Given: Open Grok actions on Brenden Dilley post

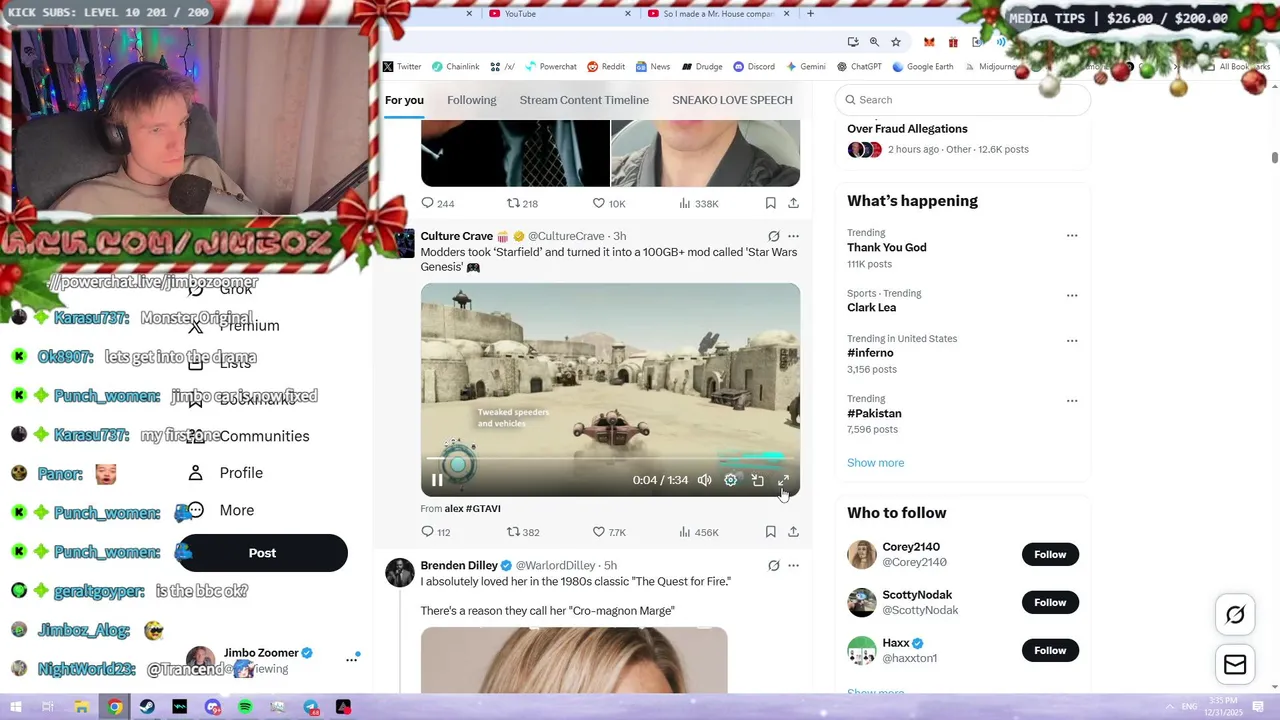Looking at the screenshot, I should tap(773, 565).
